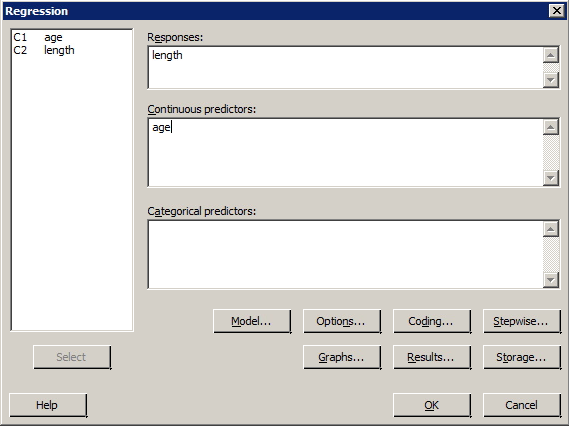Click inside the Continuous predictors box
This screenshot has height=426, width=569.
pos(345,152)
